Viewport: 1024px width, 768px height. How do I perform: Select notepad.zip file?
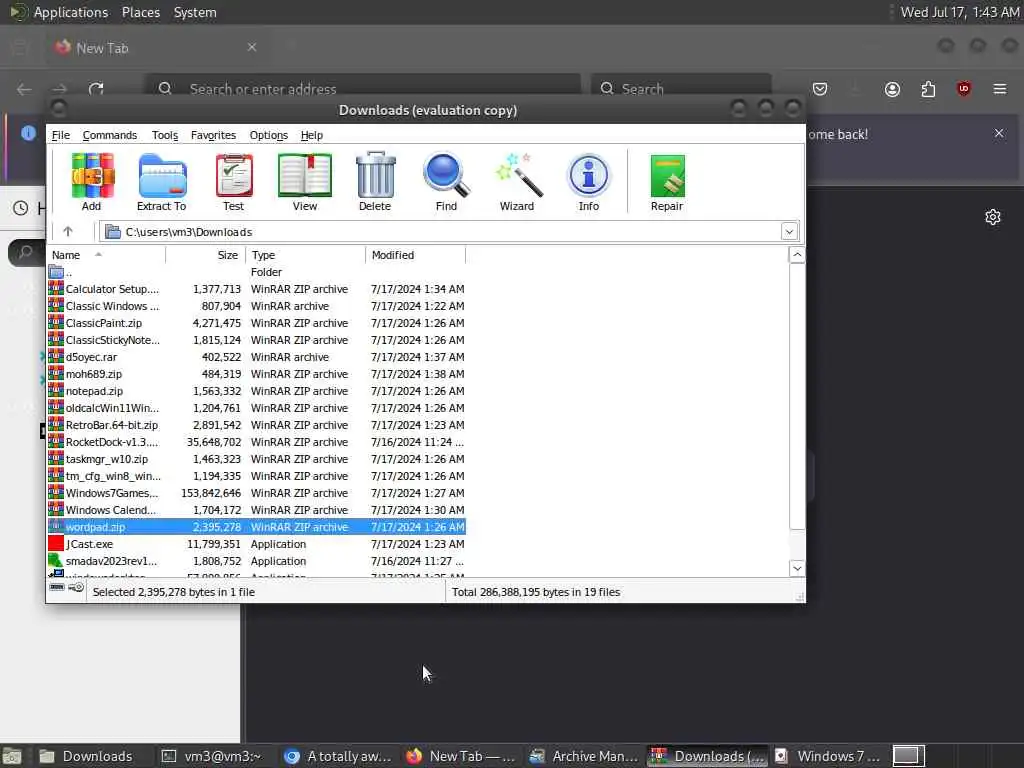pos(257,391)
